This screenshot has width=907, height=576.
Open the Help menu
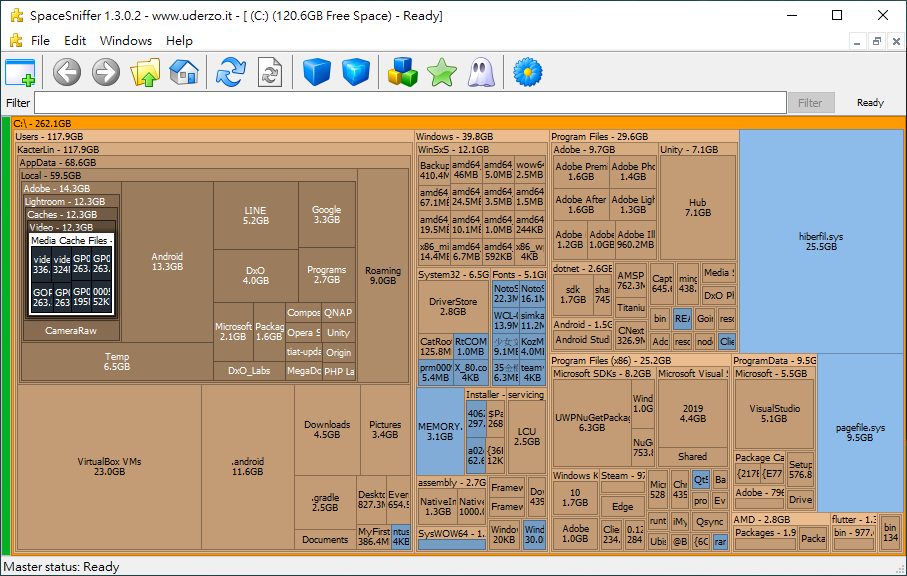coord(180,41)
